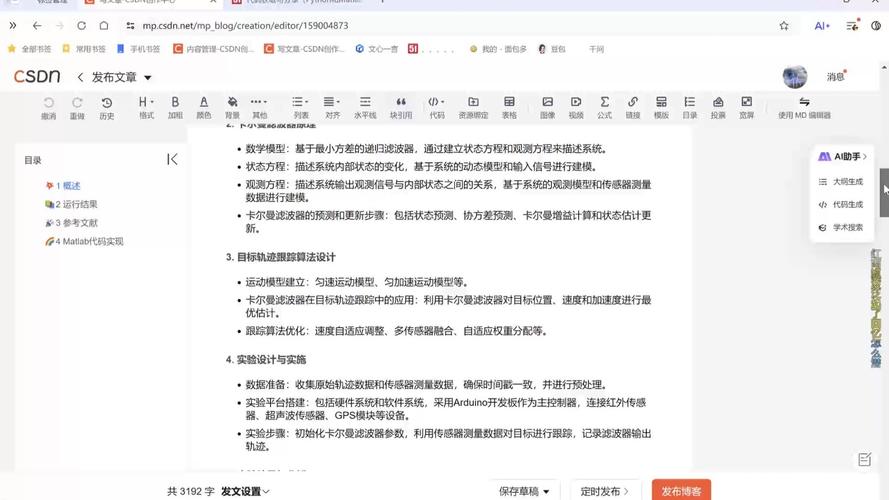Open the 文心一言 bookmark

click(x=376, y=49)
